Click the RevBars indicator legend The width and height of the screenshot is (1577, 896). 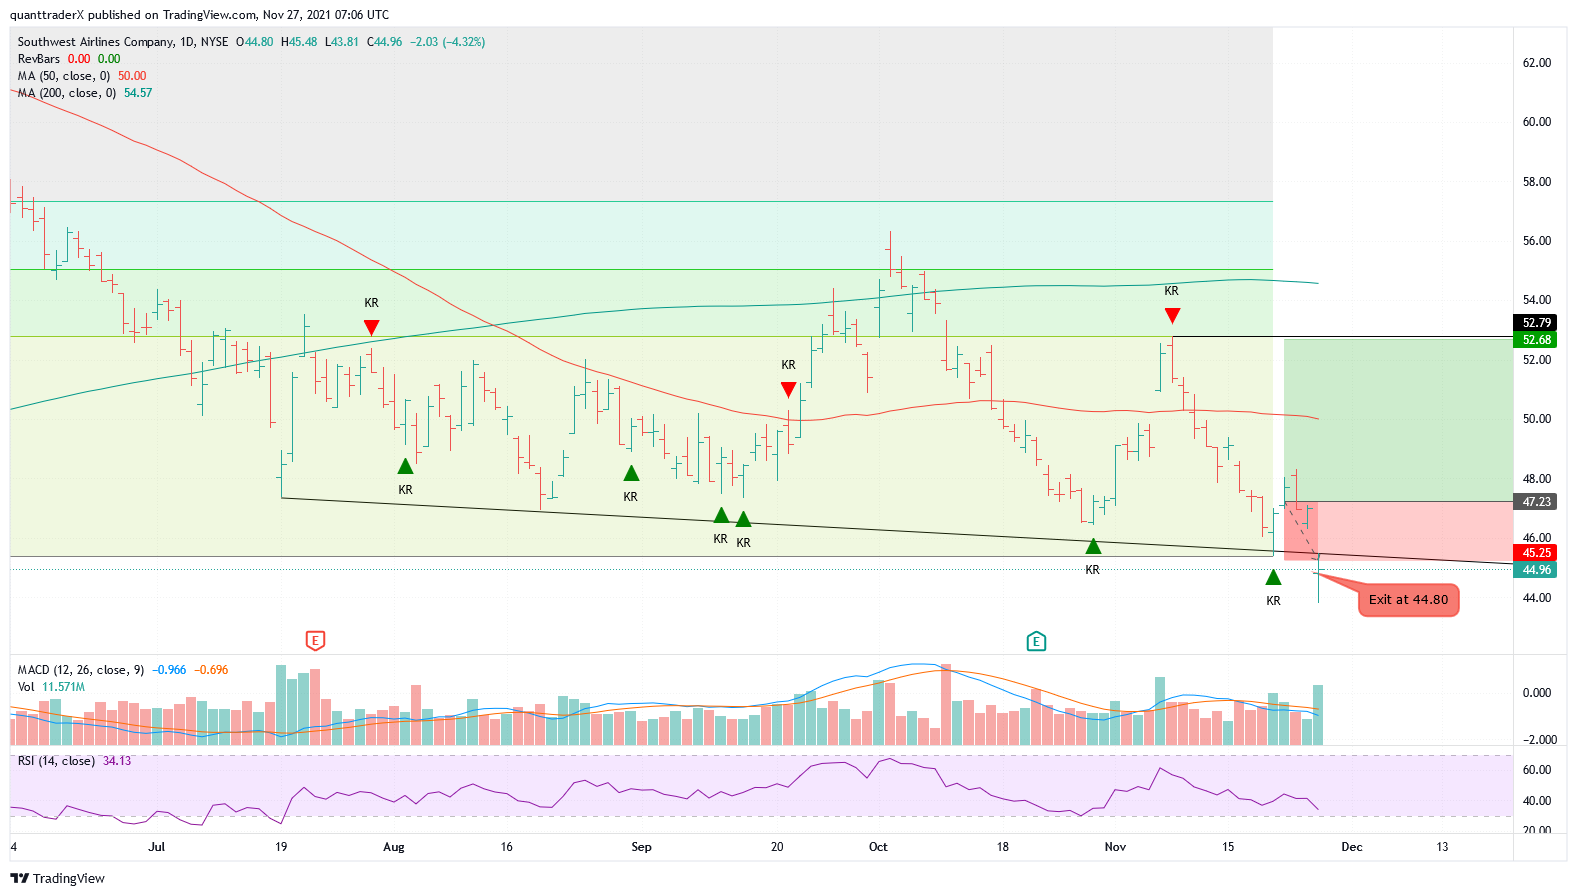pyautogui.click(x=39, y=59)
